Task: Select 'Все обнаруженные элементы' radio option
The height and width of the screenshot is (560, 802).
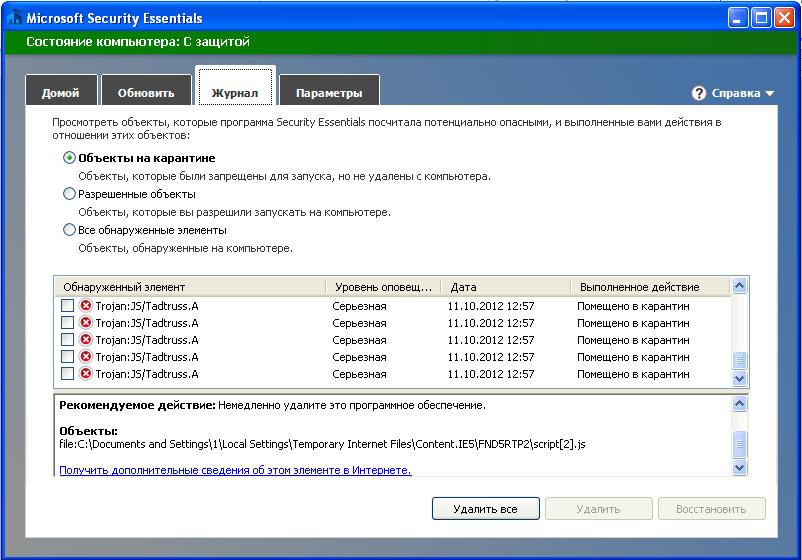Action: click(69, 230)
